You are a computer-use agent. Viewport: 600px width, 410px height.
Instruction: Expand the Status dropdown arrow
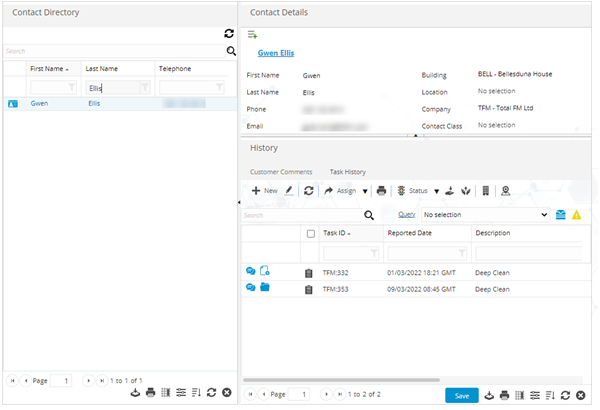point(436,190)
